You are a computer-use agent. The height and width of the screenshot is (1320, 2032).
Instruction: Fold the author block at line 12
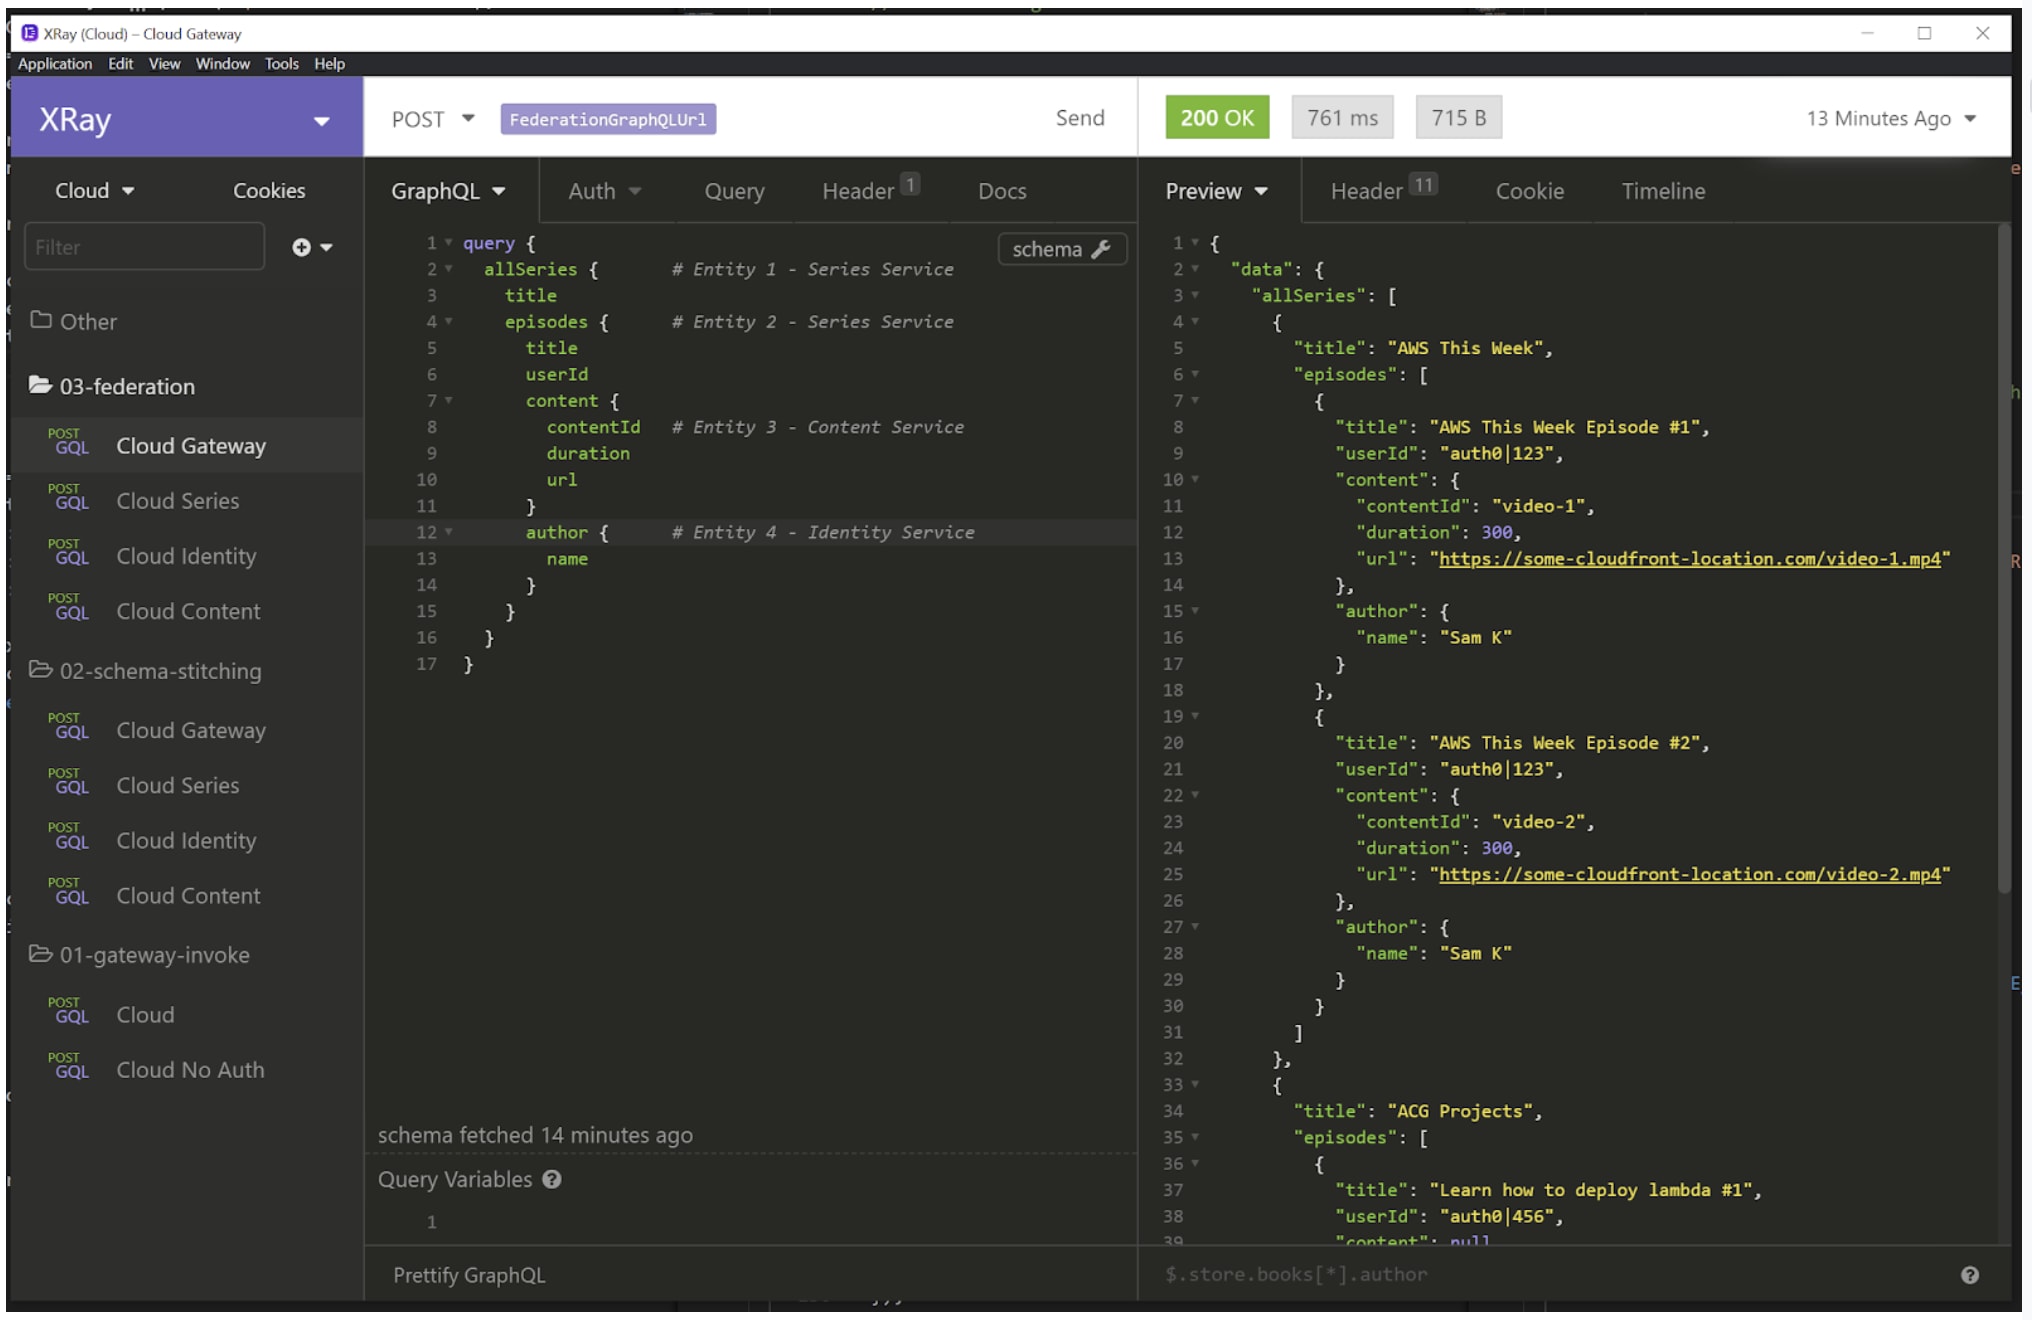coord(449,532)
